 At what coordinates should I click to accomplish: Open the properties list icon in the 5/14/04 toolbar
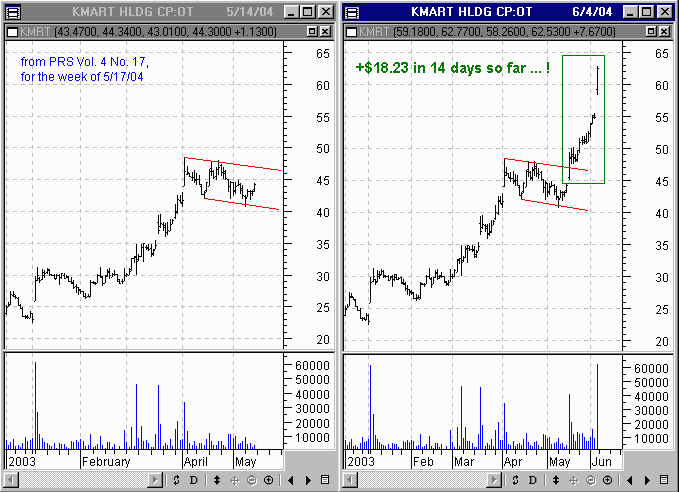click(325, 479)
